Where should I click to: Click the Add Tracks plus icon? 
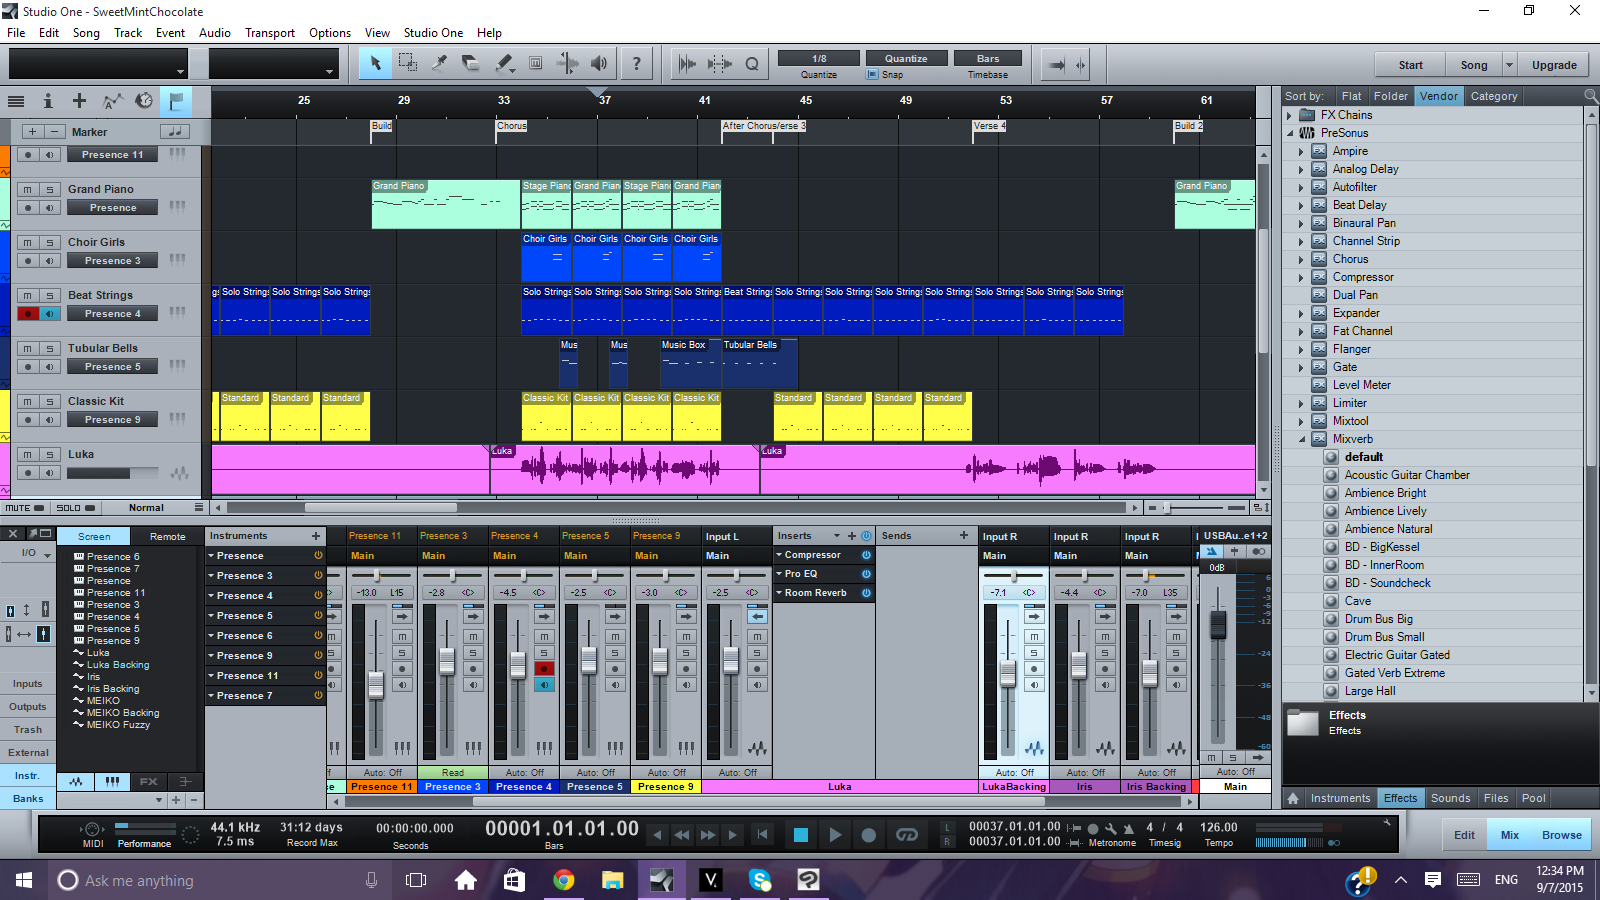click(79, 101)
